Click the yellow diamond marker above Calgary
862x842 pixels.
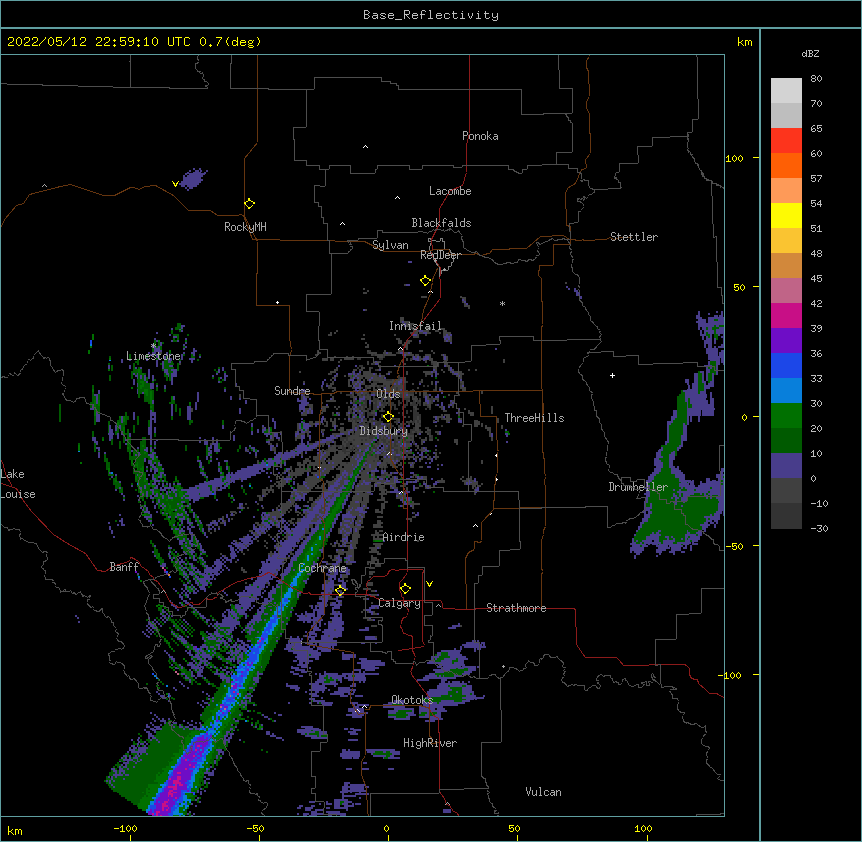(405, 589)
